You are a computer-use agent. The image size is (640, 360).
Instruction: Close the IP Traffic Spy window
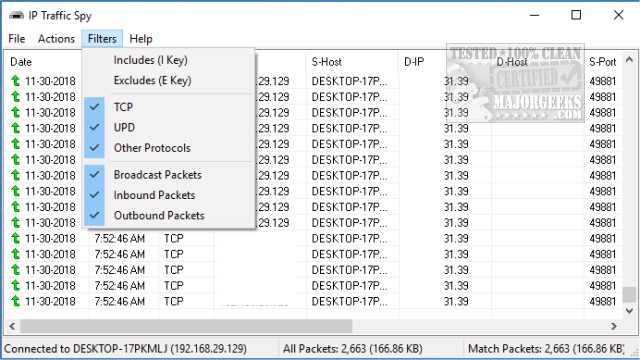pos(618,16)
